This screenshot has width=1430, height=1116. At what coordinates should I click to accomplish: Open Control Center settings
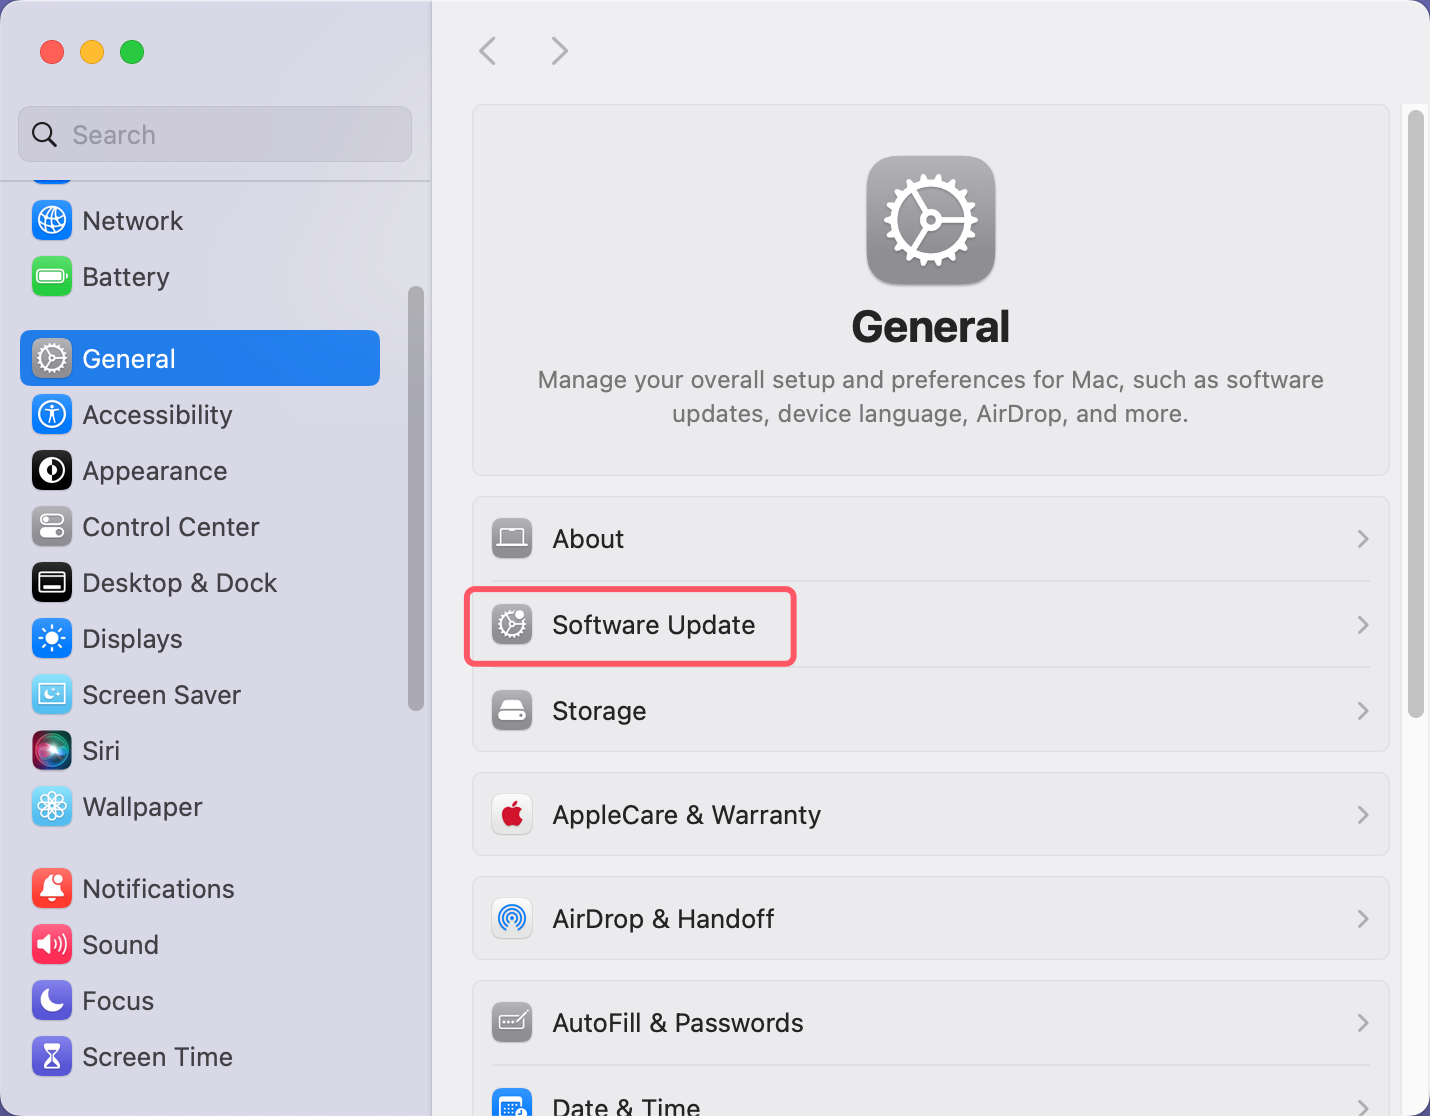(171, 526)
